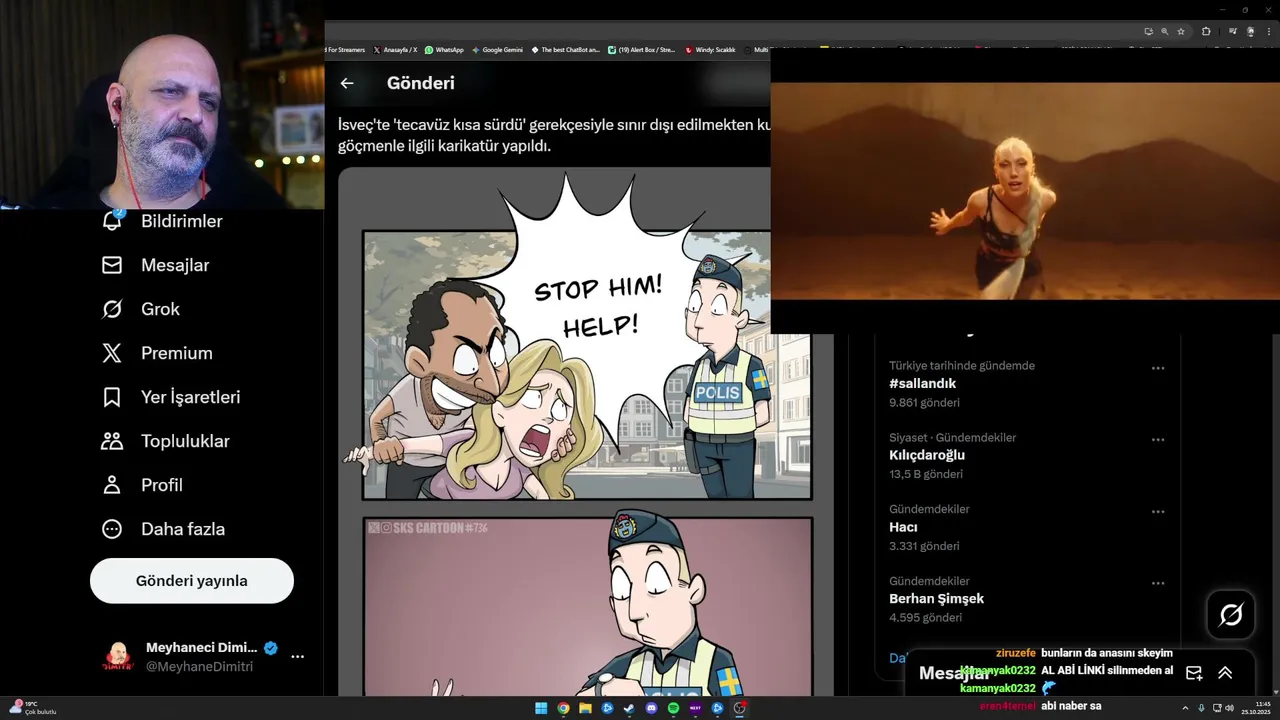1280x720 pixels.
Task: Click the X Premium logo icon
Action: pos(112,353)
